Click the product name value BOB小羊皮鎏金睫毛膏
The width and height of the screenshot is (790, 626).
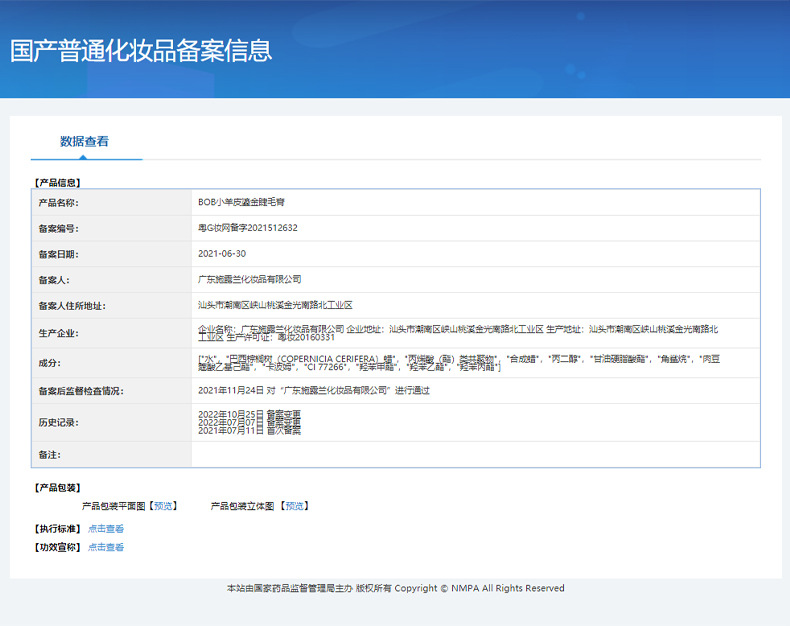pos(241,202)
